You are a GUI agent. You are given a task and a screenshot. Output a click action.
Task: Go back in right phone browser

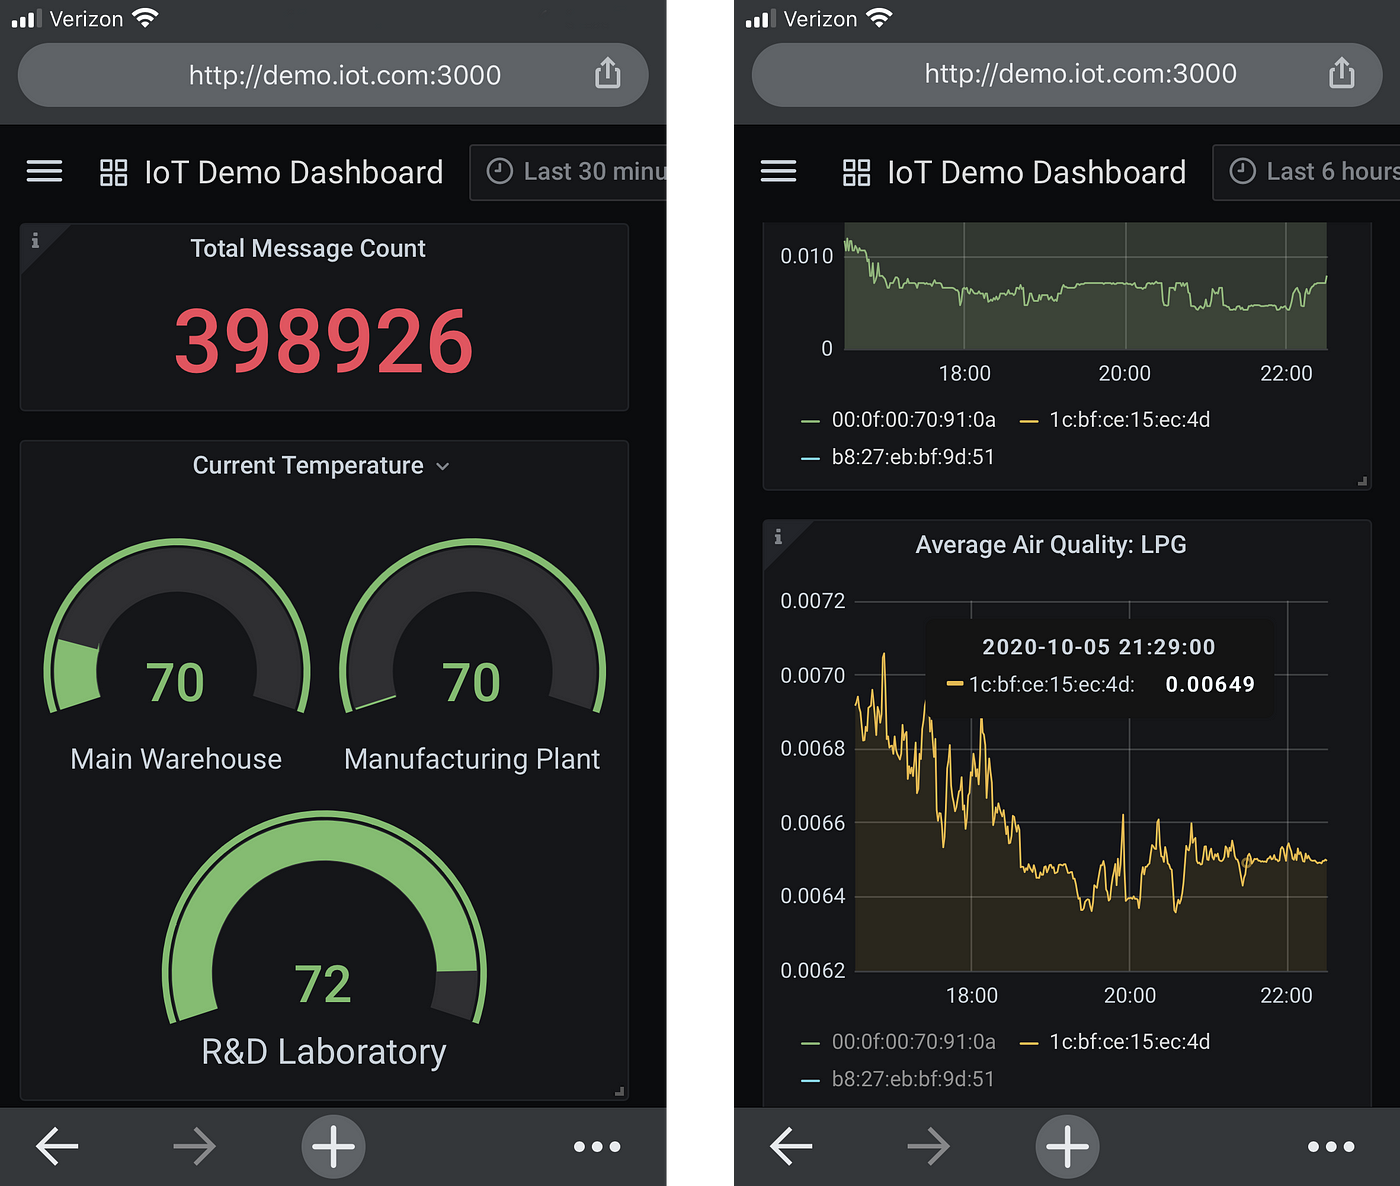791,1146
